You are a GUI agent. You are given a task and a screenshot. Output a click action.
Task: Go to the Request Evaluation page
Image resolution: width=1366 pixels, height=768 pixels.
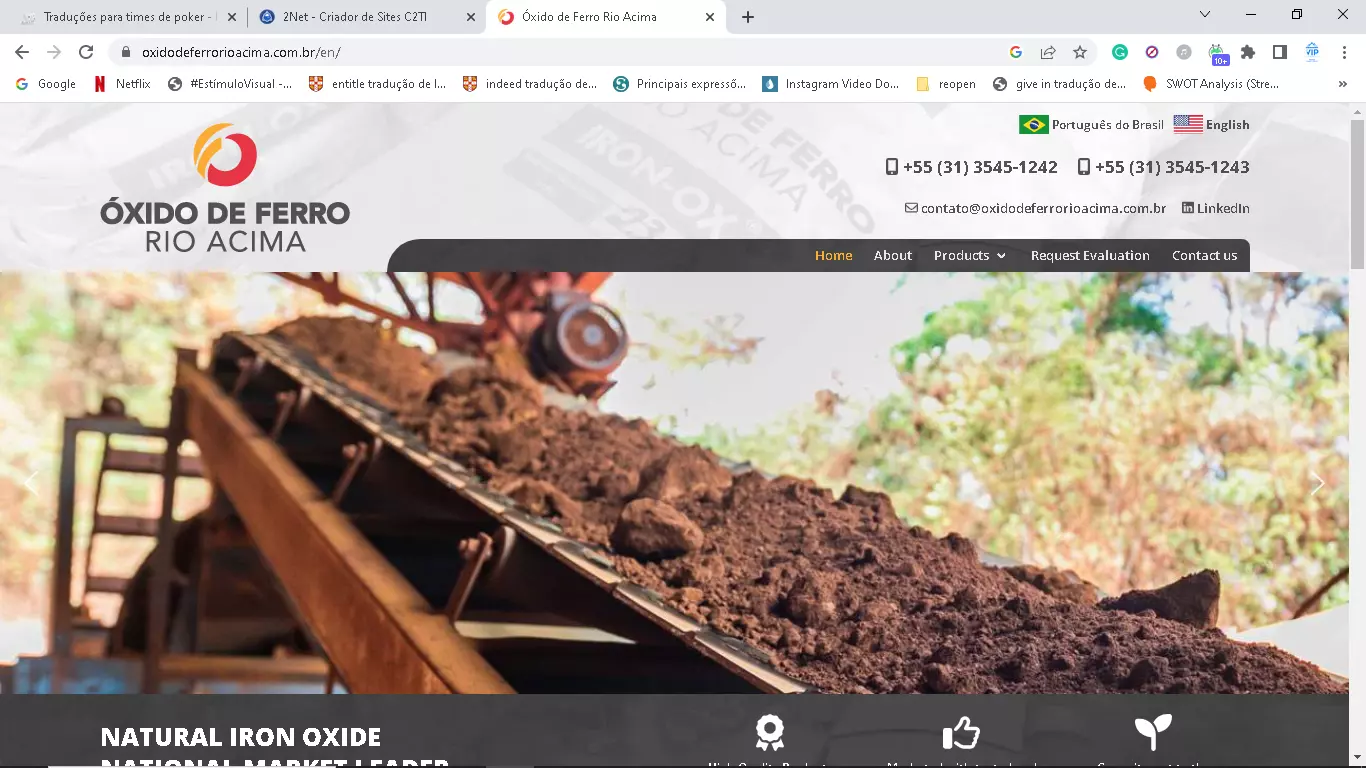(1090, 255)
